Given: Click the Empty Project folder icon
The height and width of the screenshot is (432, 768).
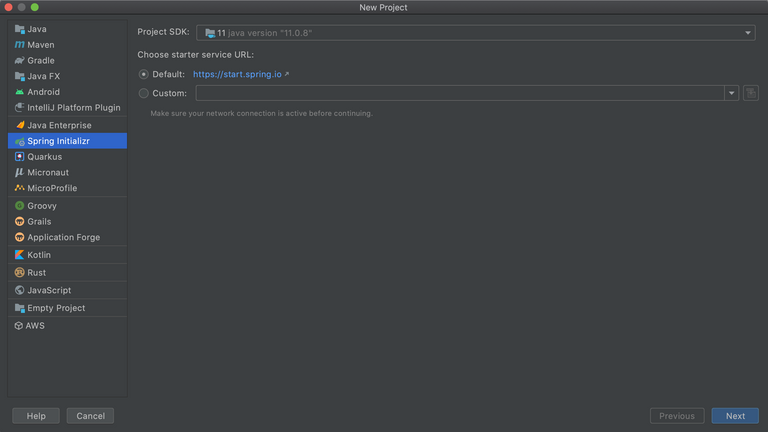Looking at the screenshot, I should pos(20,308).
